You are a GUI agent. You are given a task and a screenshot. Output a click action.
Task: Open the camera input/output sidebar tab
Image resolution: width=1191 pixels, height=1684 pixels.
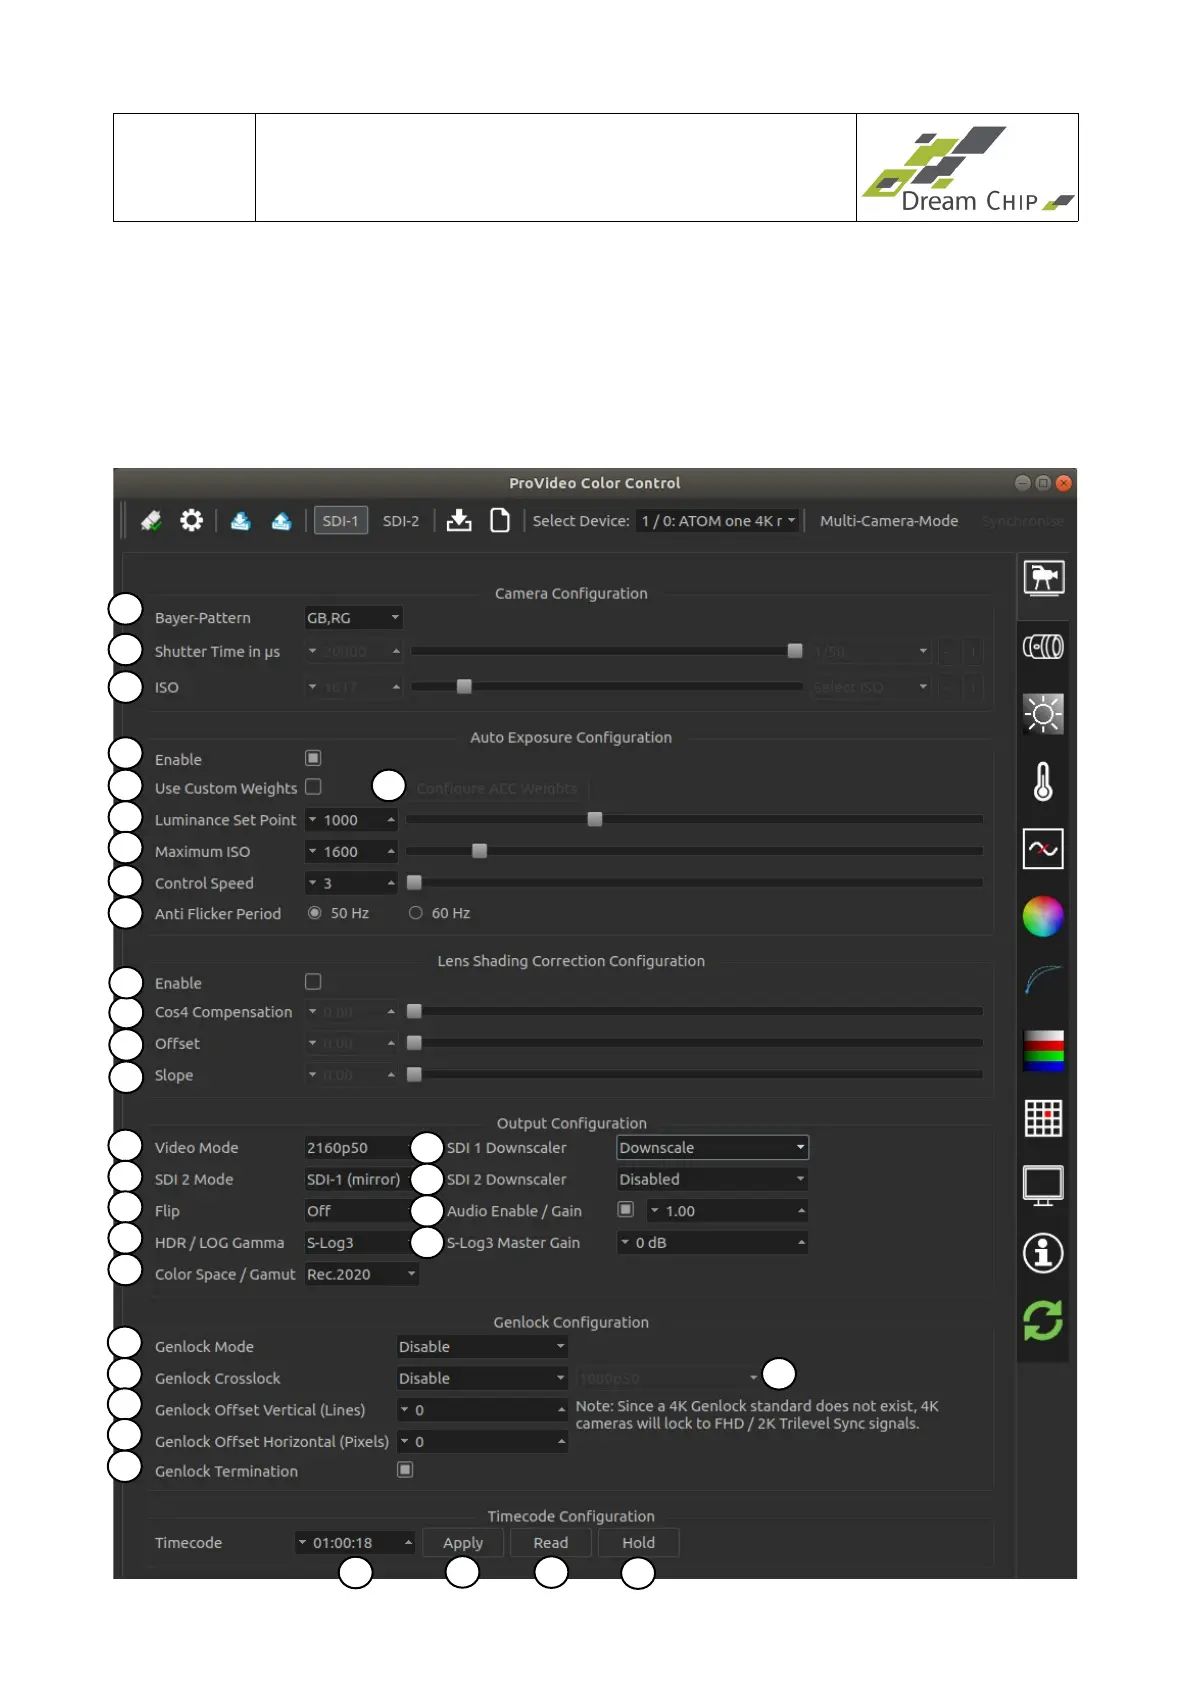pos(1043,578)
